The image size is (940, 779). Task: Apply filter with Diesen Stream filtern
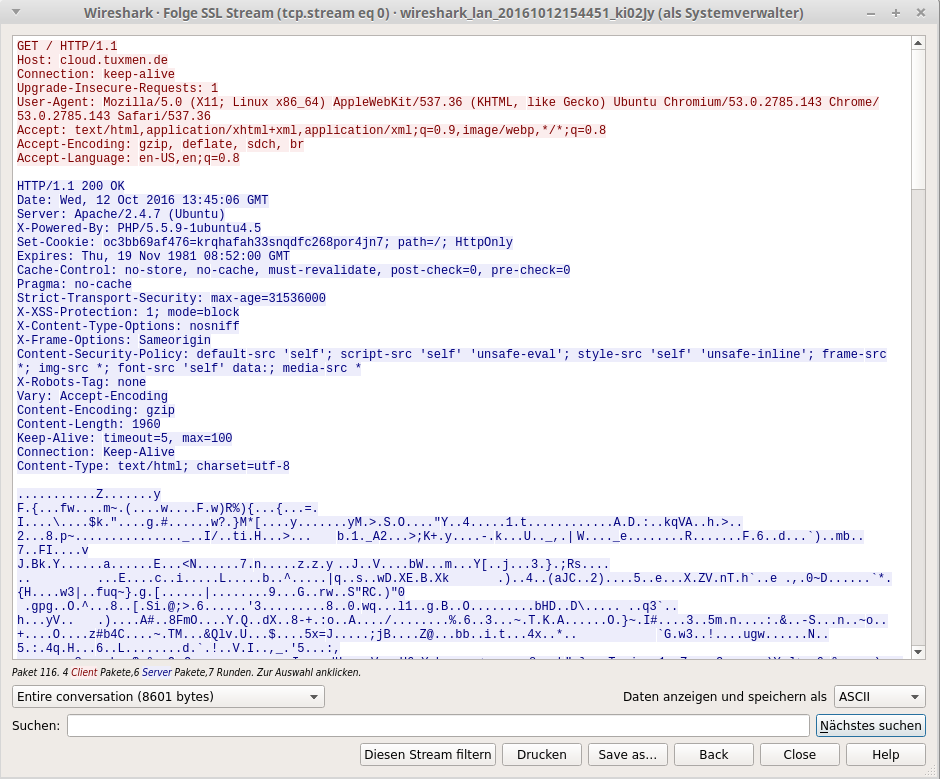point(427,754)
